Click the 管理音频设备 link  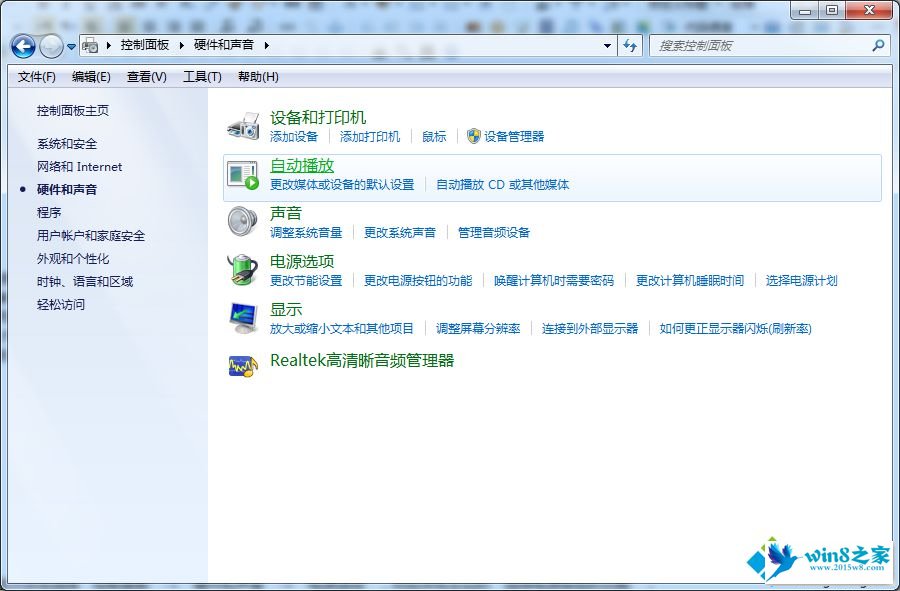[x=494, y=232]
